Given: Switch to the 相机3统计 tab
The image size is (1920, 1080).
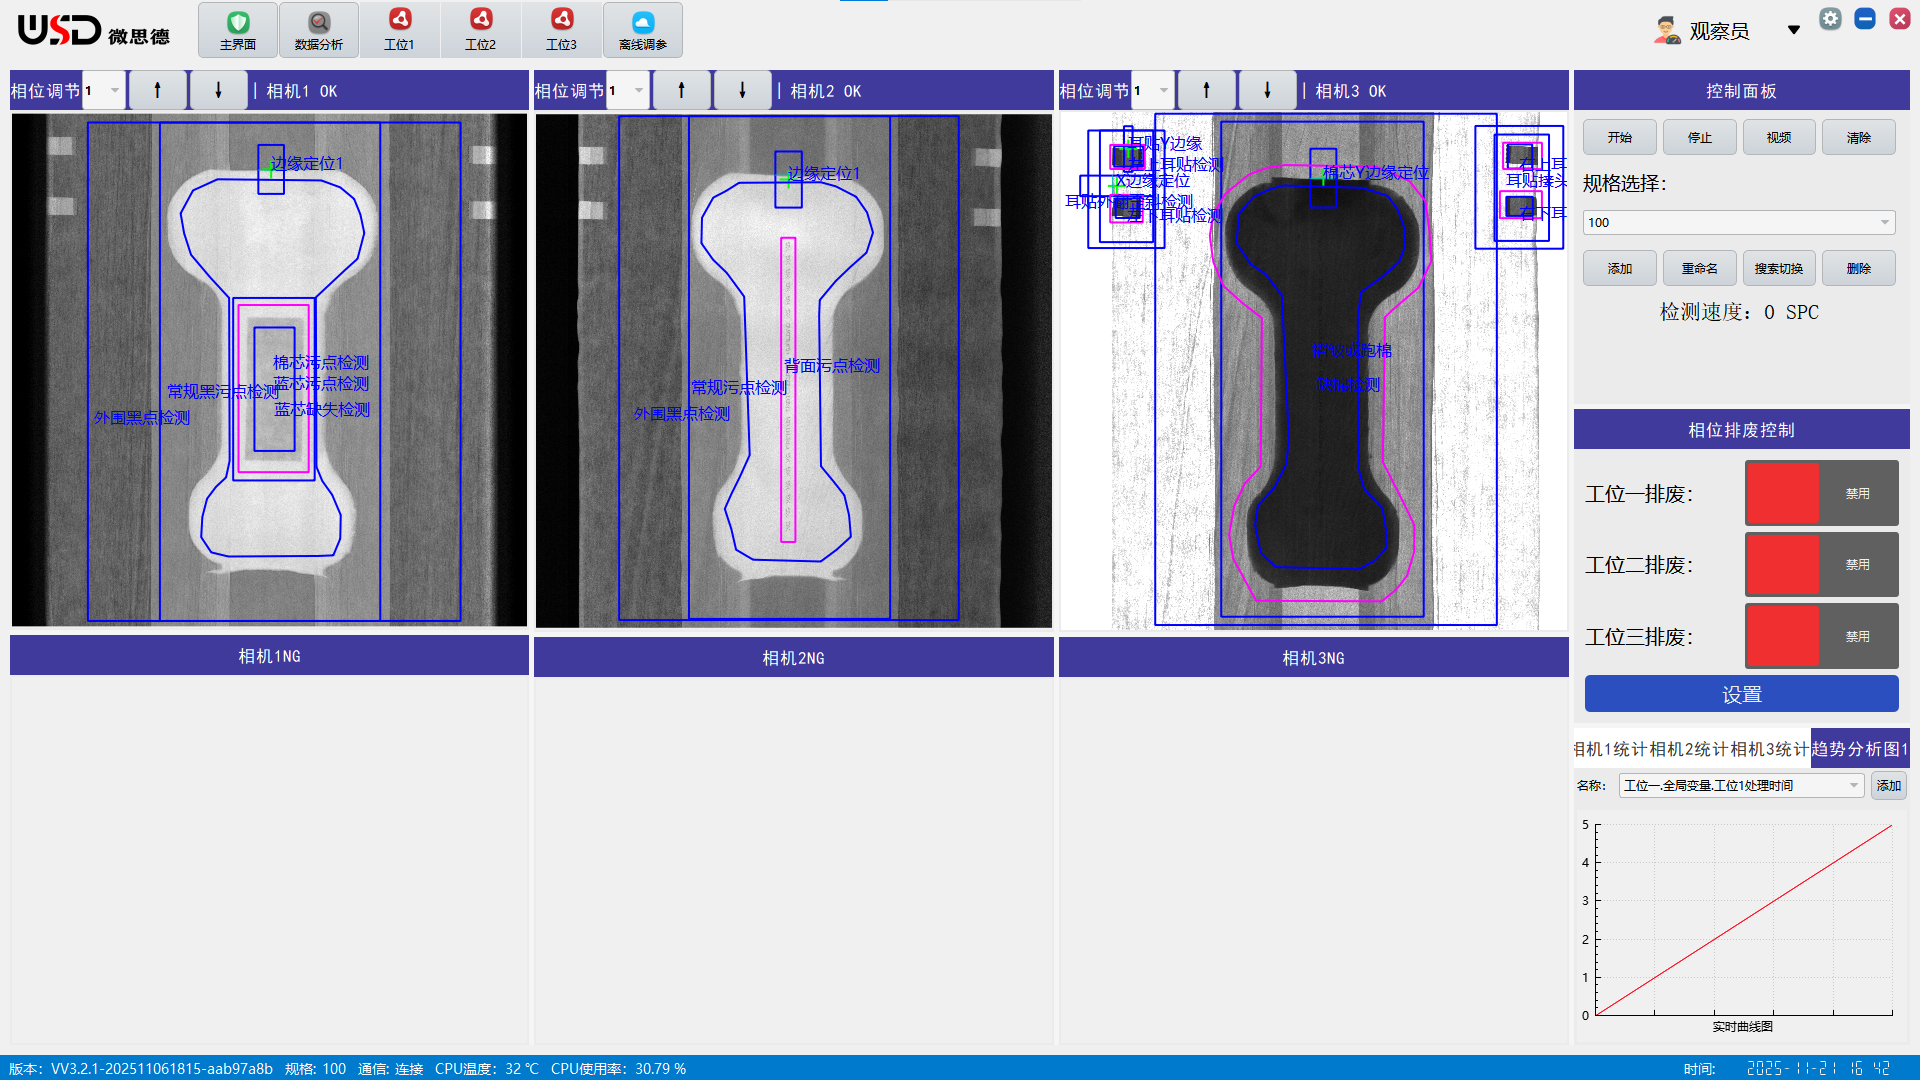Looking at the screenshot, I should point(1769,749).
